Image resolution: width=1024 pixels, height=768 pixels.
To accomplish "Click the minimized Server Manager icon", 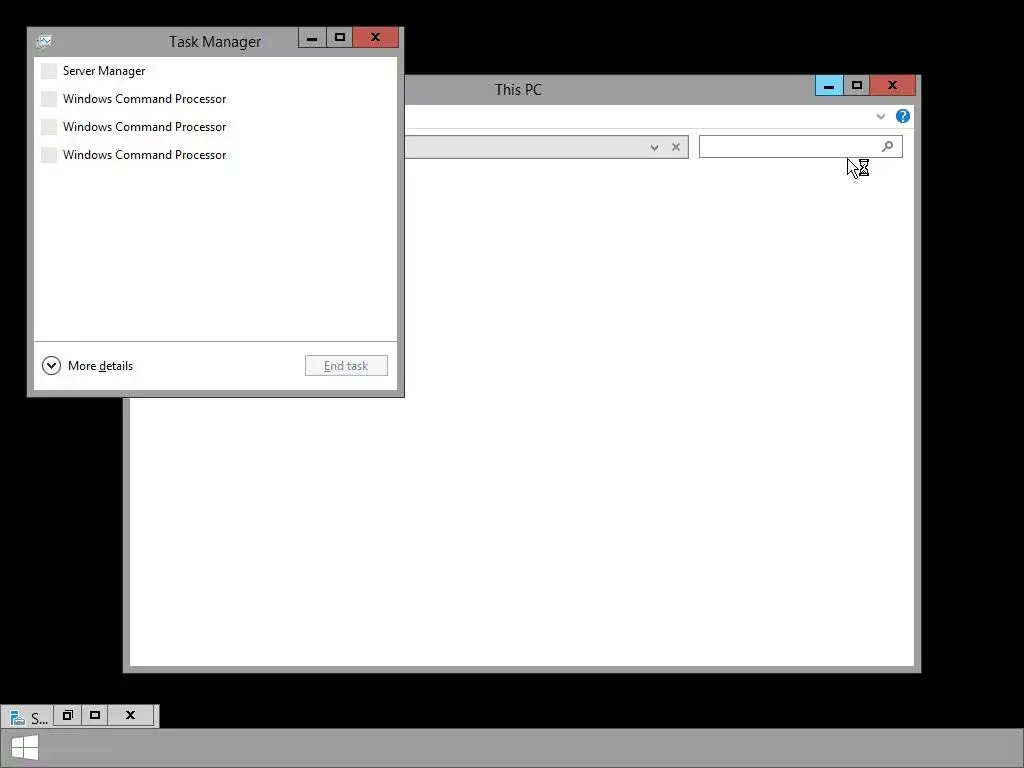I will [18, 718].
